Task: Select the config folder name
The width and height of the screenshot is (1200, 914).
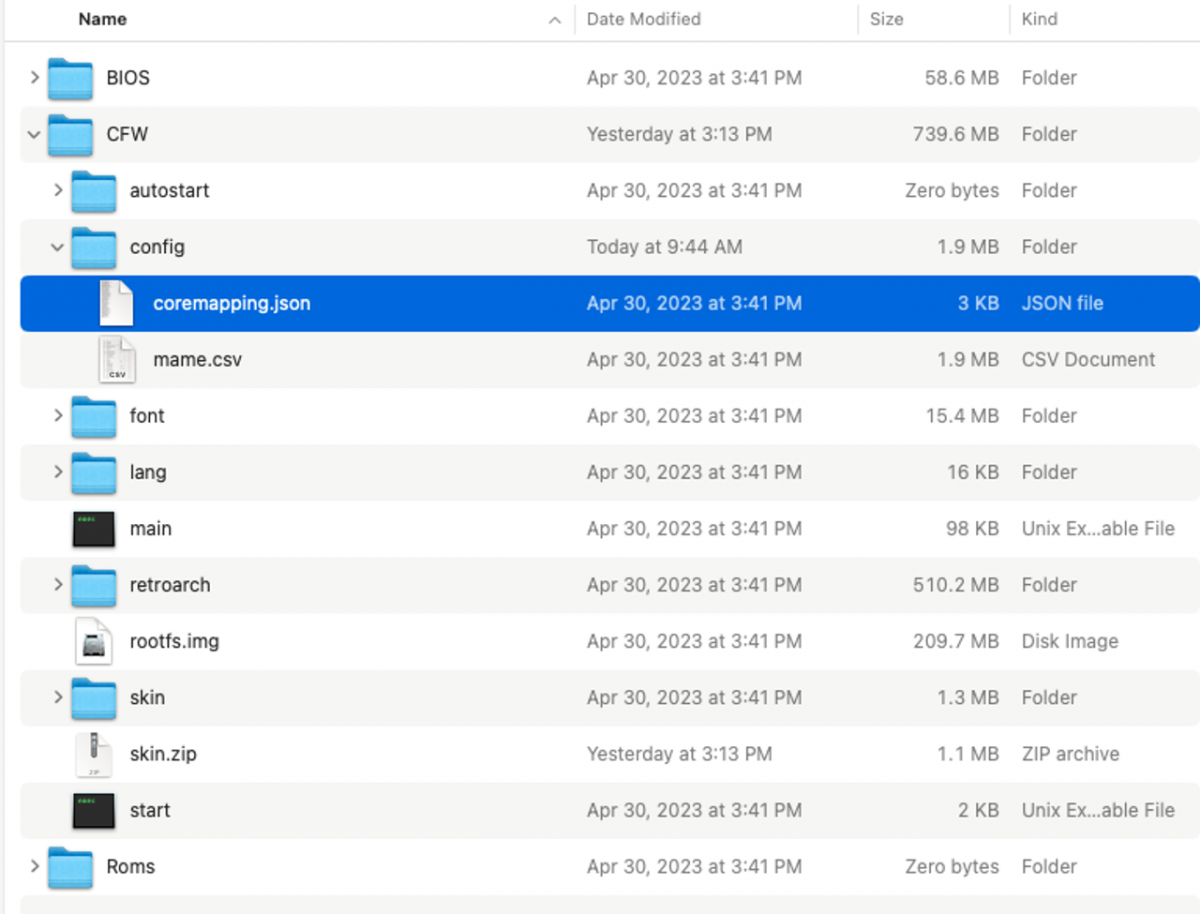Action: click(157, 247)
